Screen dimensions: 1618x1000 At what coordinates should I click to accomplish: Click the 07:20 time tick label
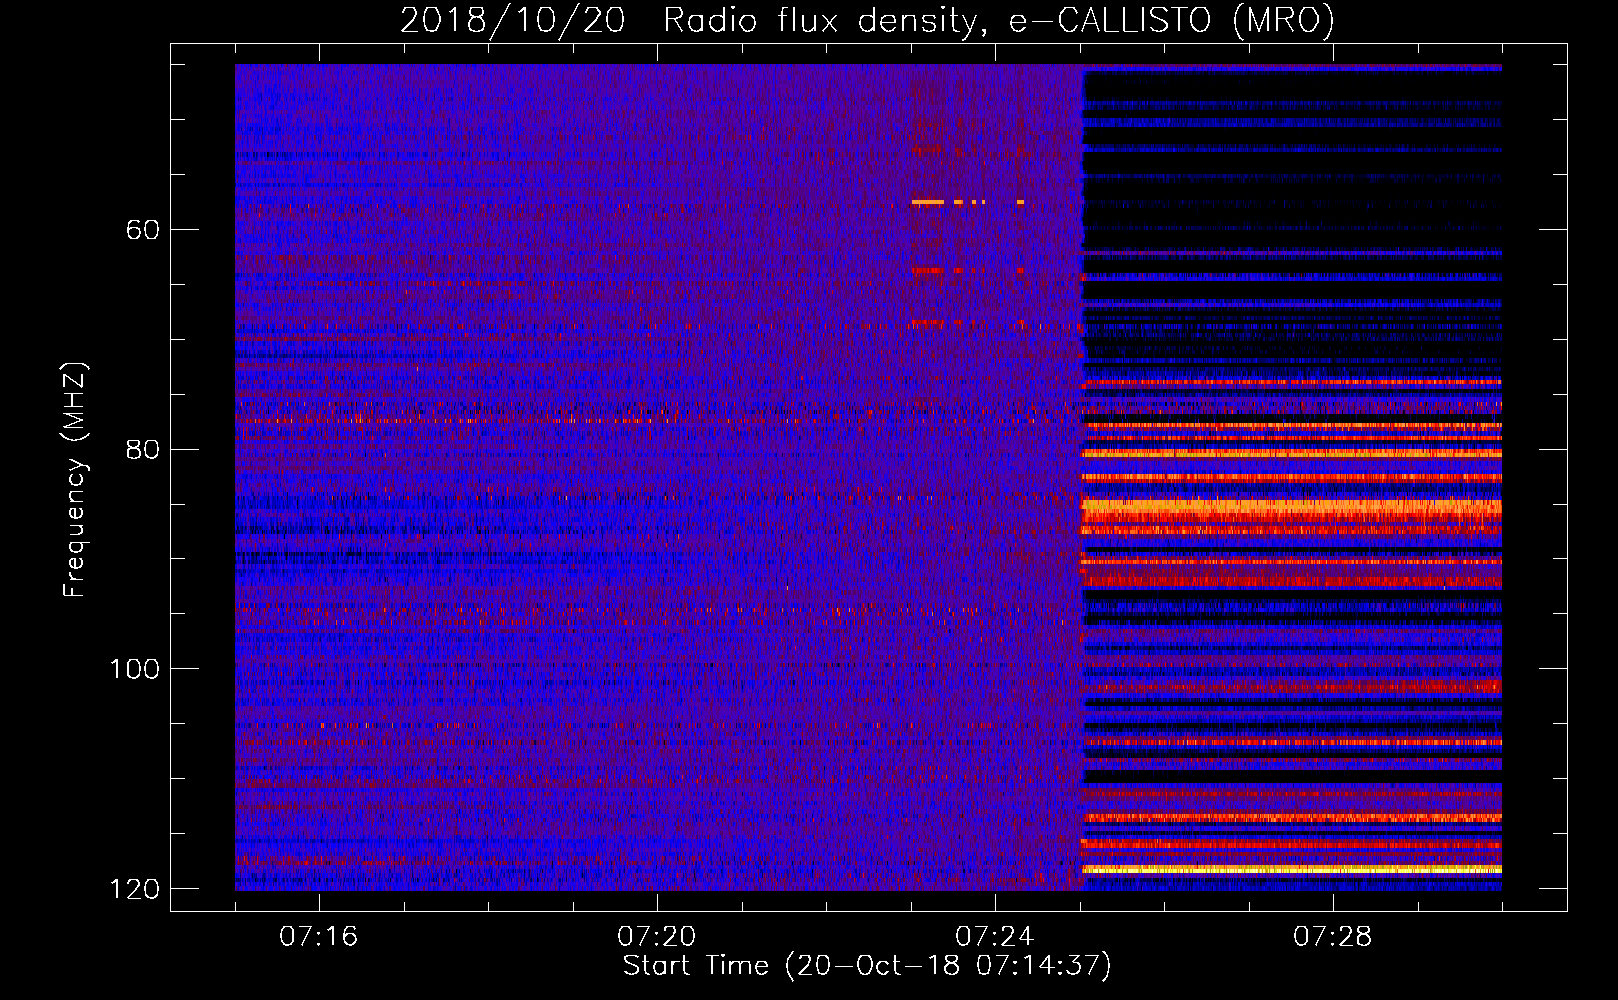657,936
